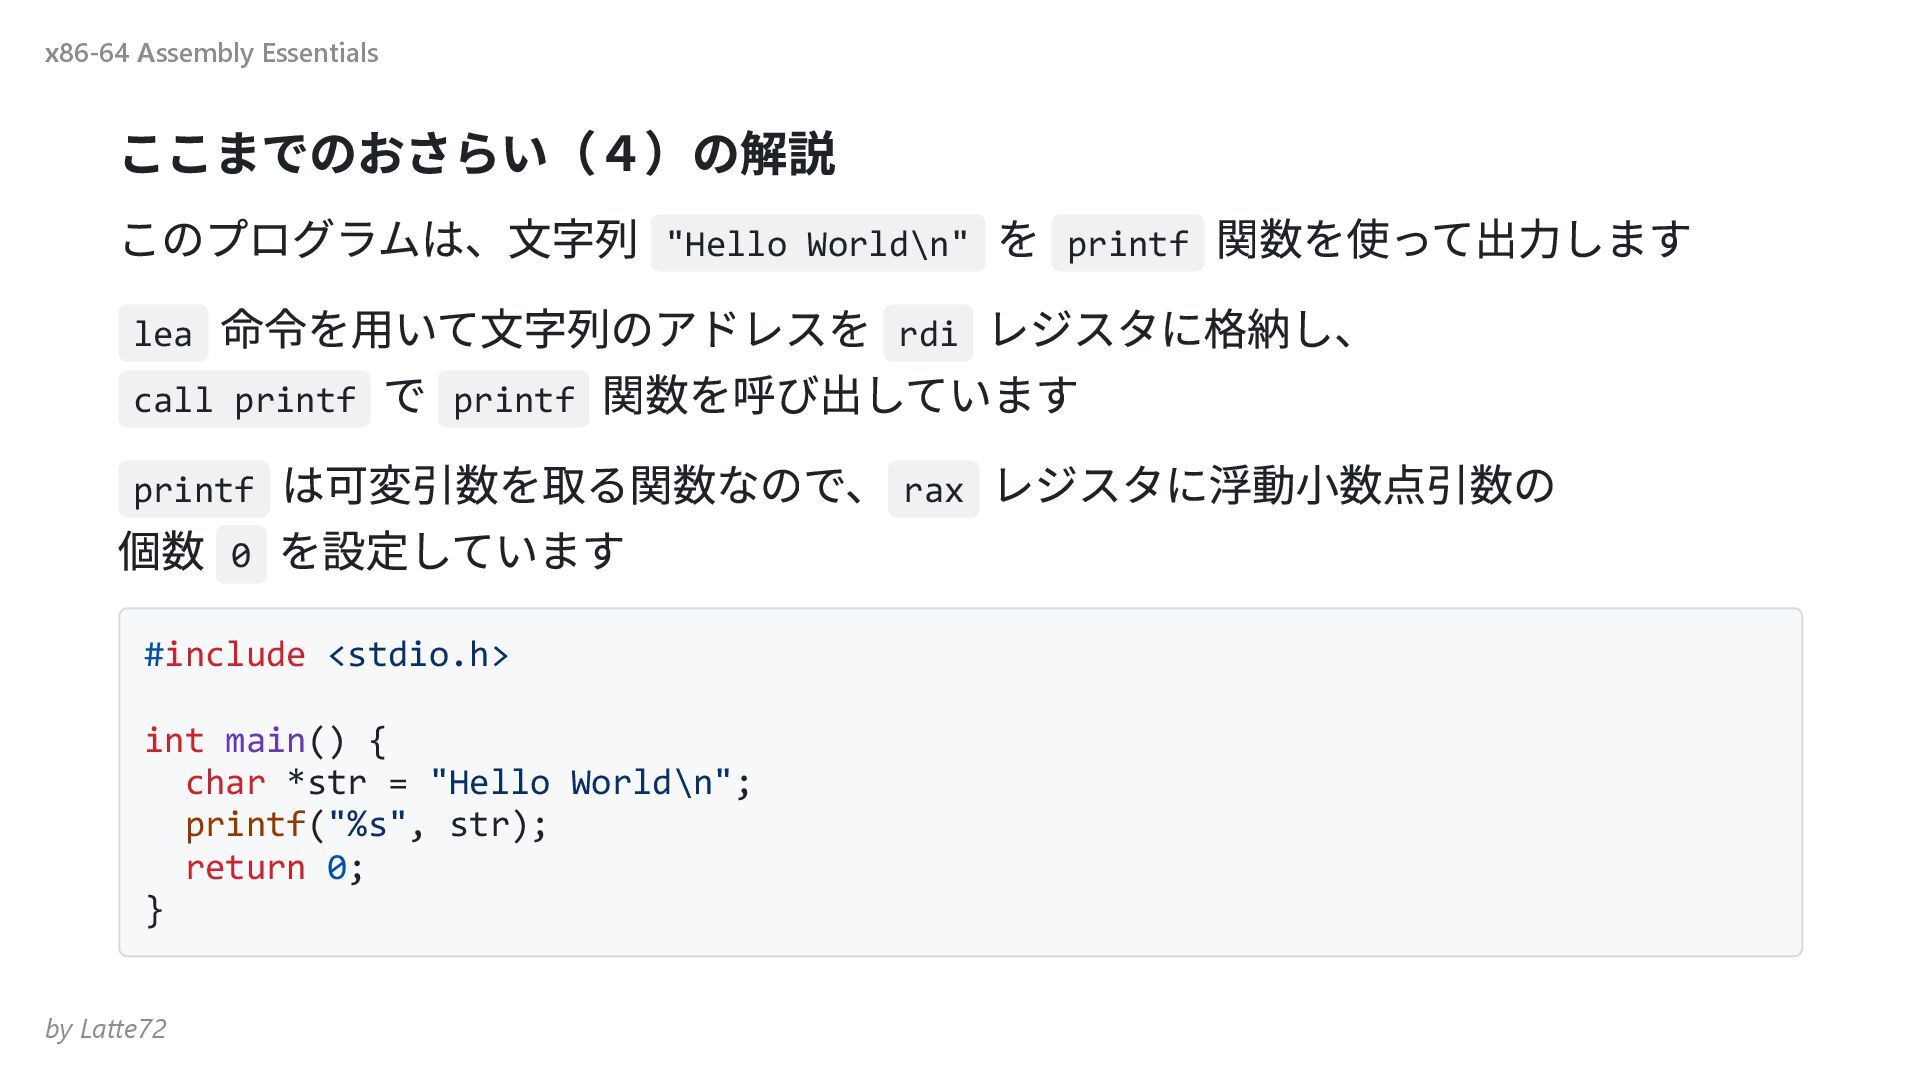Click the lea inline code chip
The height and width of the screenshot is (1080, 1920).
coord(163,333)
